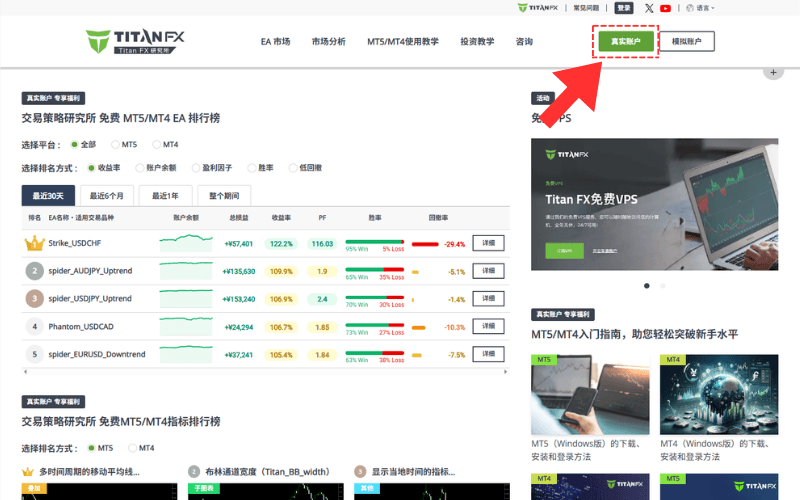Click rank 2 badge for spider_AUDJPY_Uptrend

coord(34,271)
